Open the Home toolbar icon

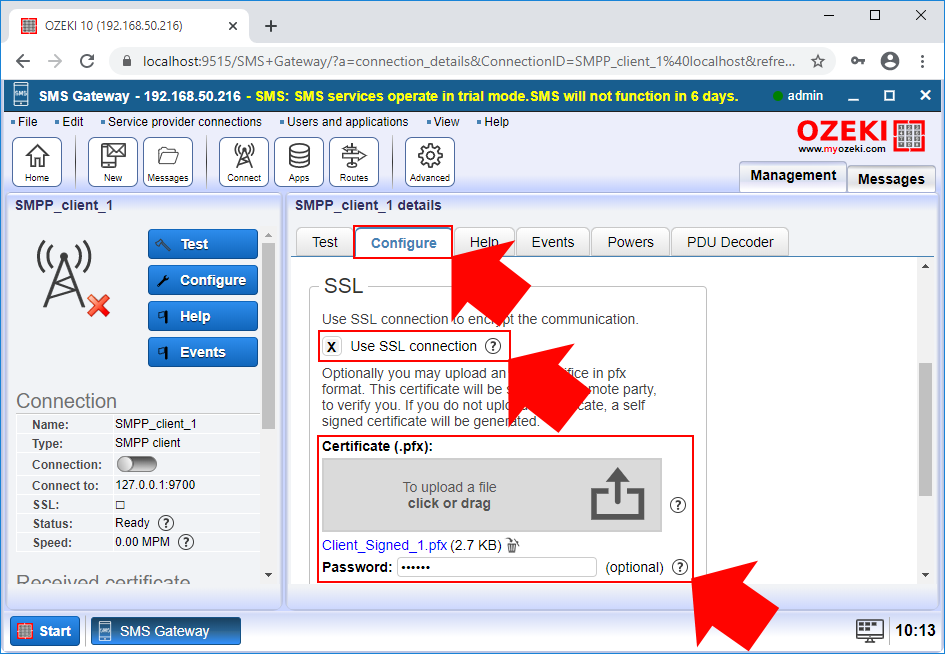point(37,162)
